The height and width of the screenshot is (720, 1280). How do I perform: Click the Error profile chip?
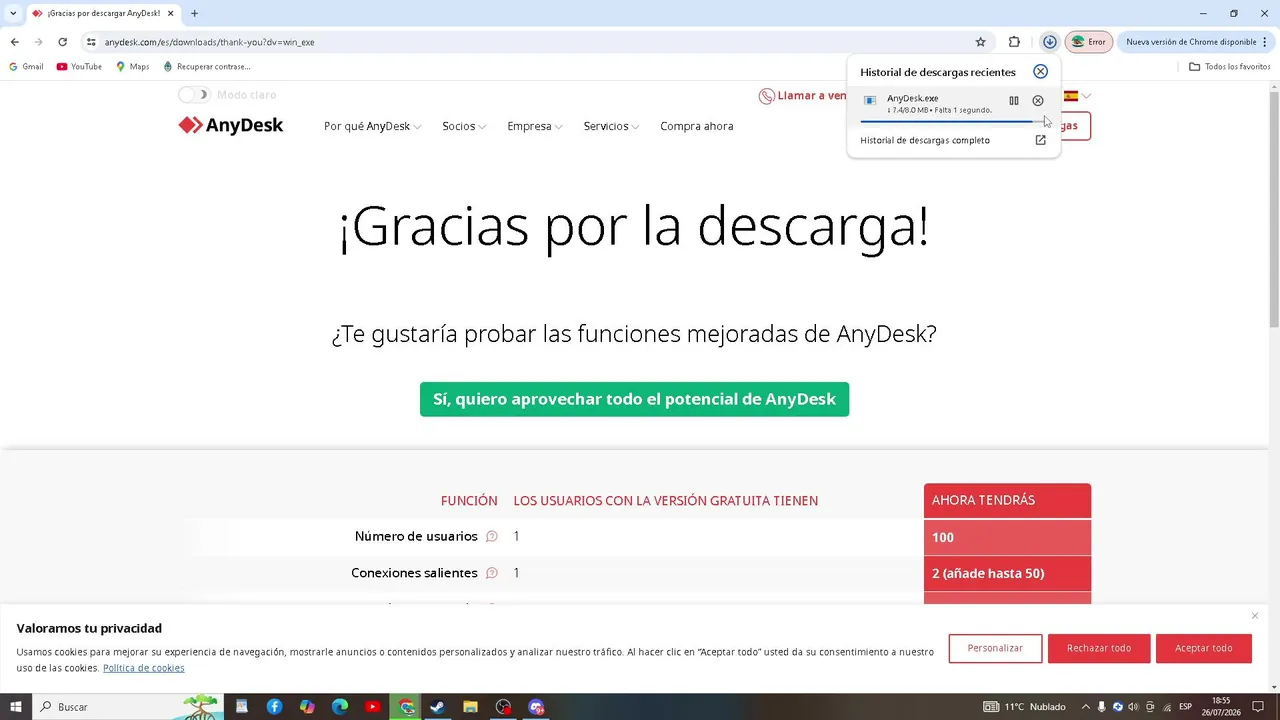(1089, 42)
